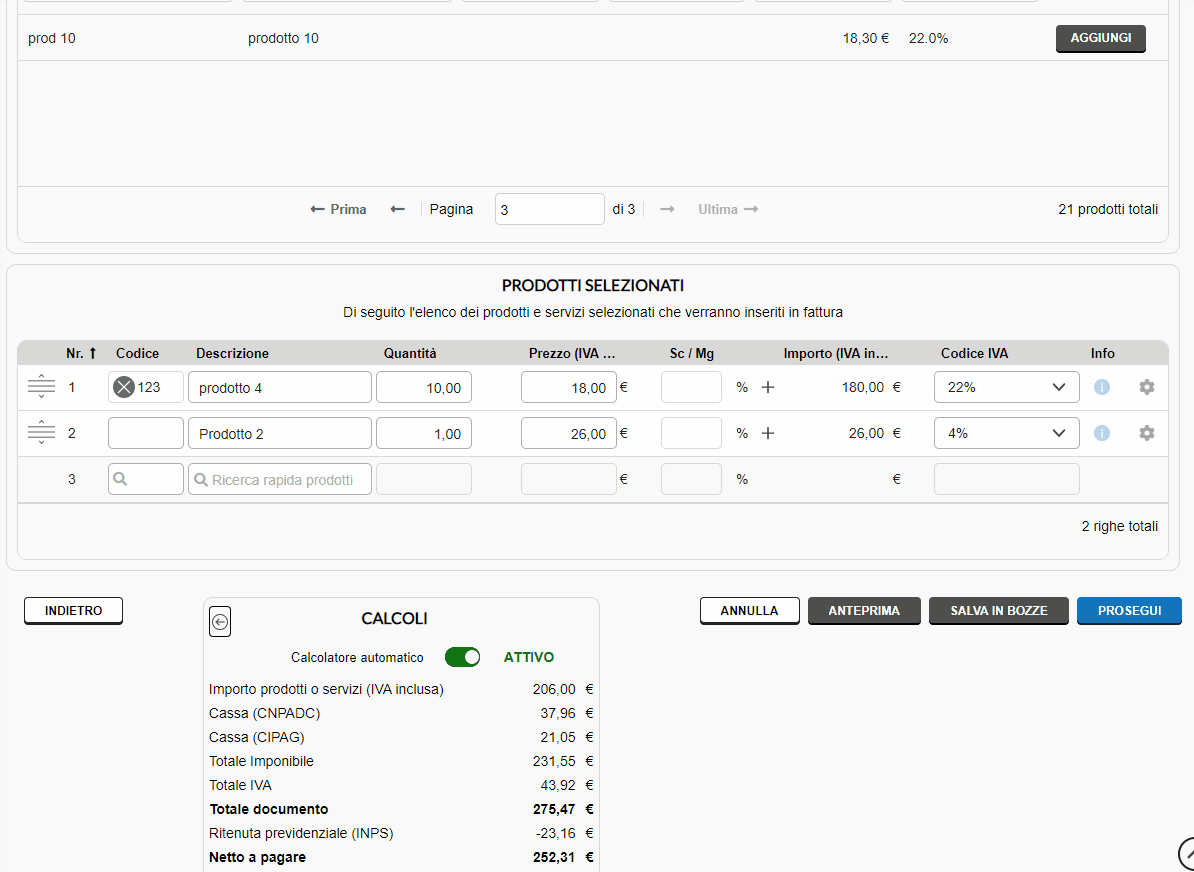Click the price field 26,00

569,433
